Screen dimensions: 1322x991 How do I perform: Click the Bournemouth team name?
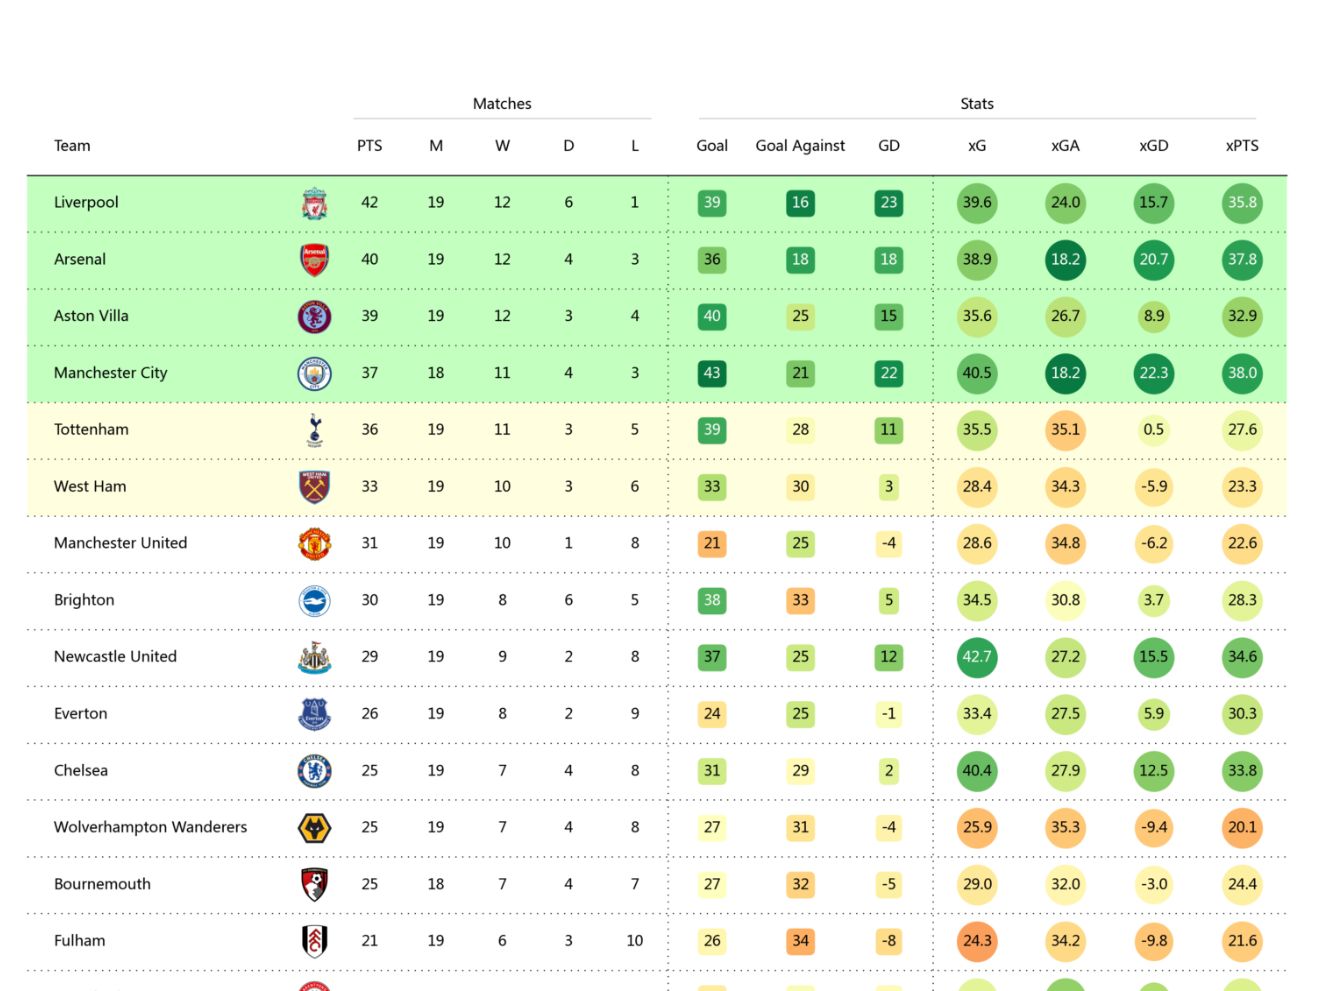pyautogui.click(x=102, y=884)
